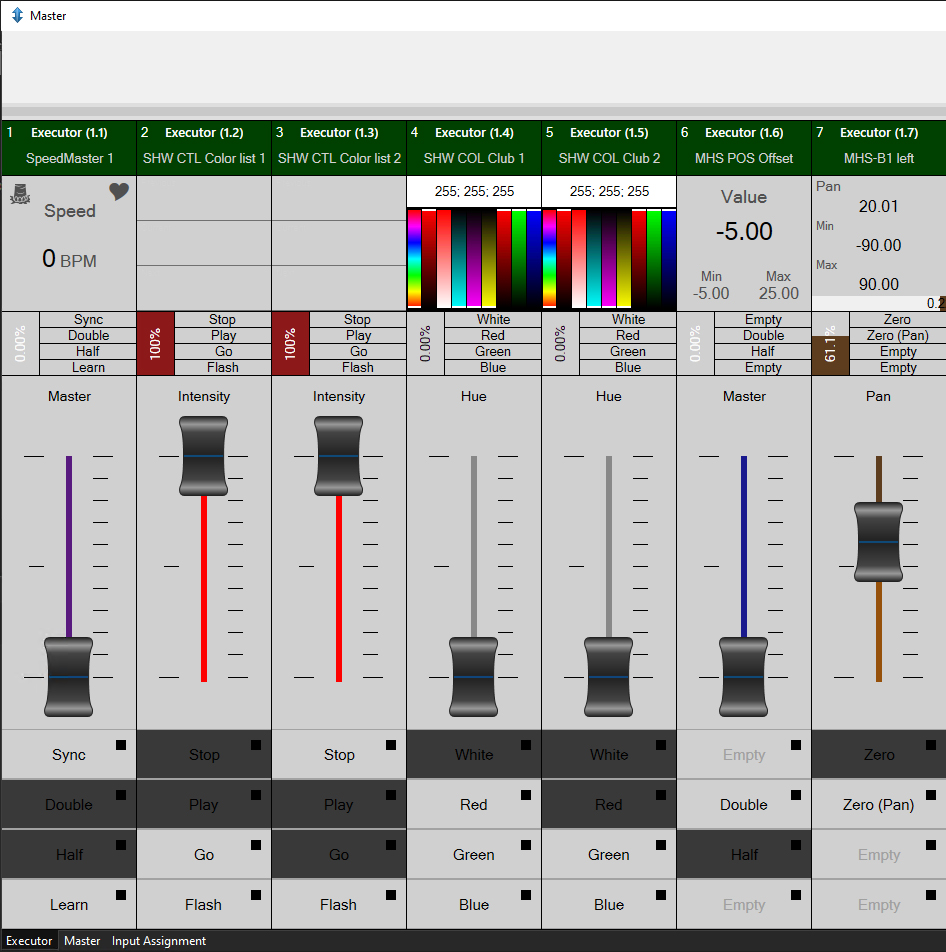This screenshot has width=946, height=952.
Task: Switch to the Input Assignment tab
Action: point(159,941)
